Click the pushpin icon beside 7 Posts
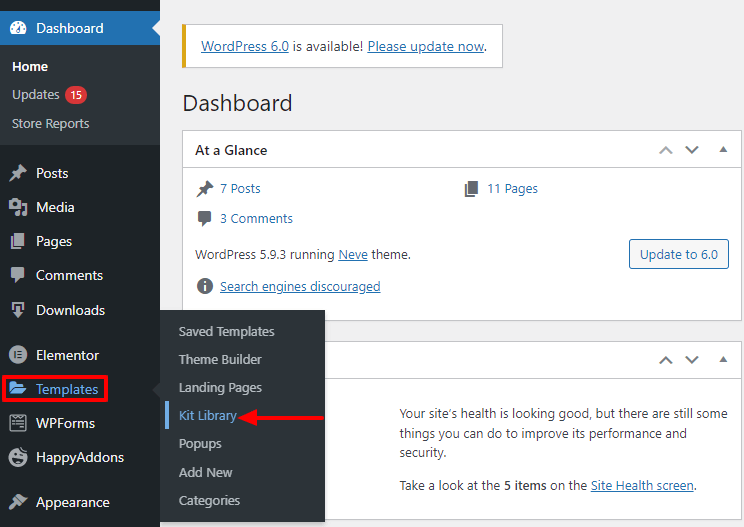Viewport: 744px width, 527px height. tap(205, 189)
